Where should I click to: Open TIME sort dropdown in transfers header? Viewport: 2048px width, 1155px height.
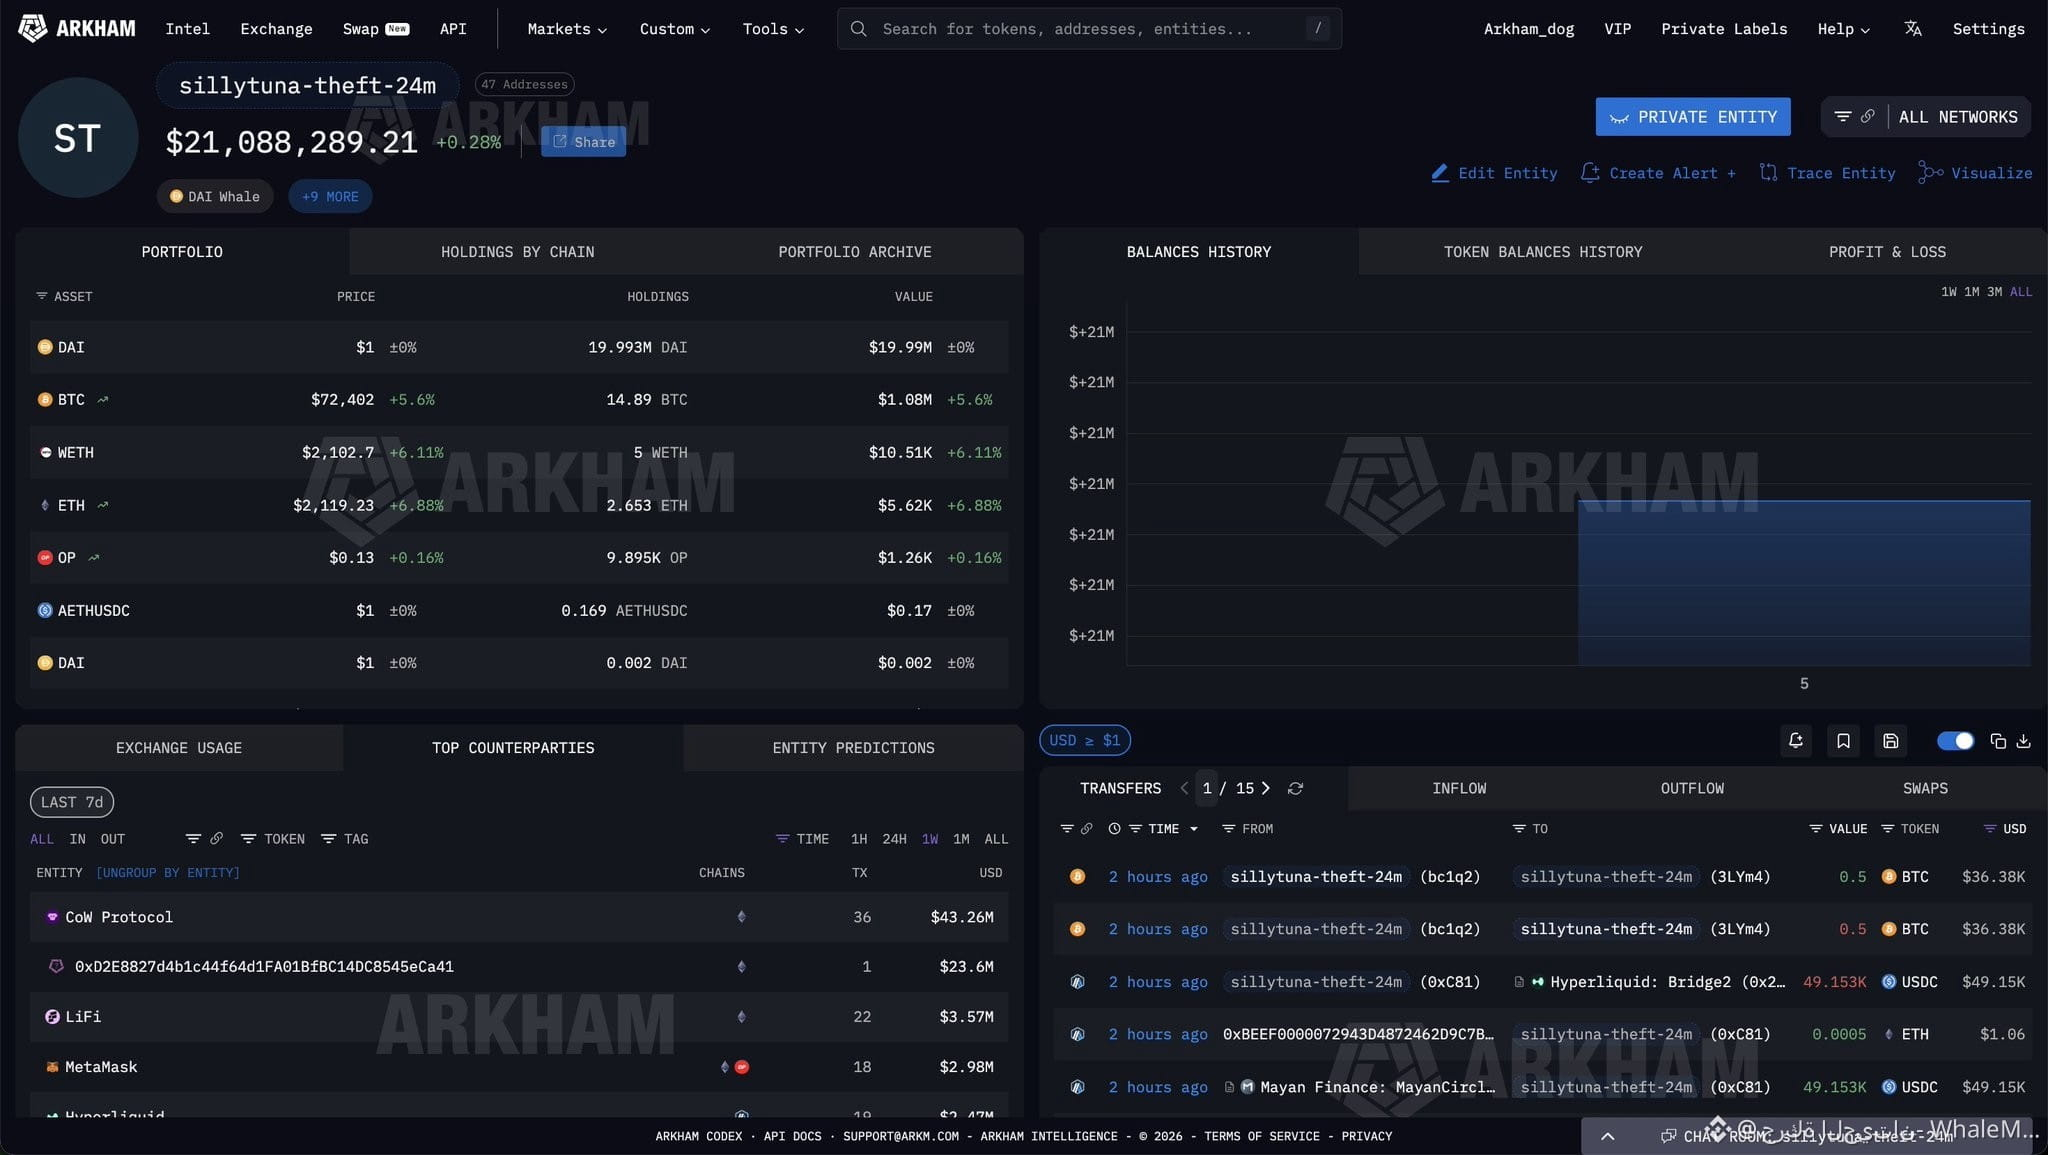click(1163, 829)
